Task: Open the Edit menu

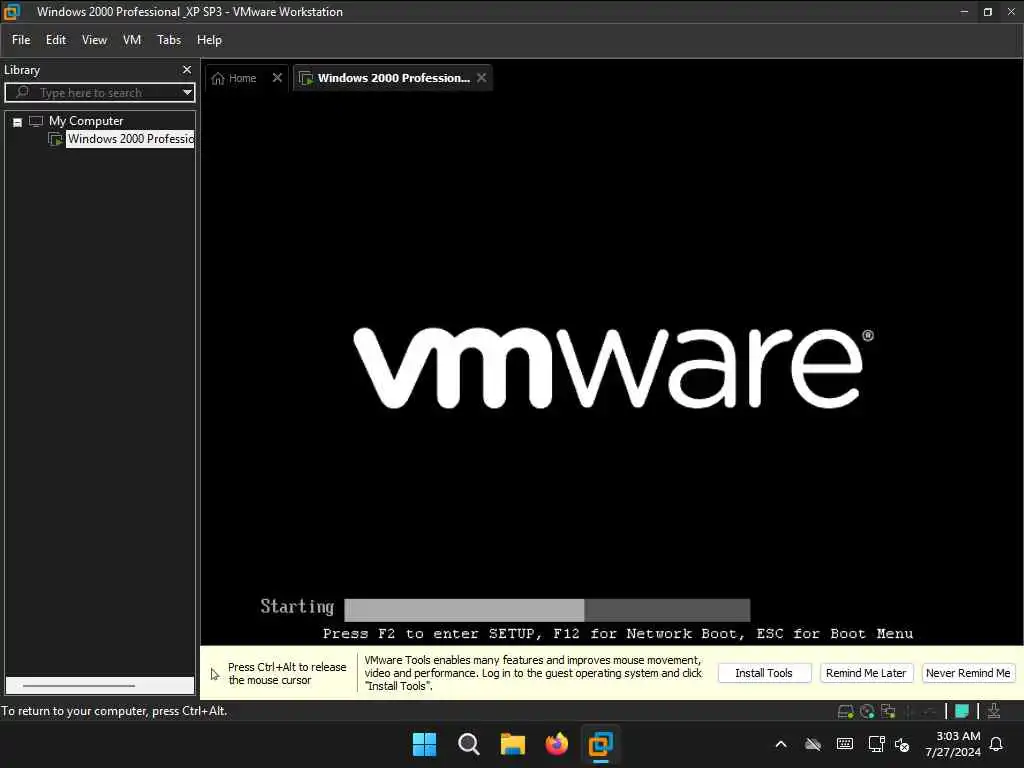Action: (x=56, y=40)
